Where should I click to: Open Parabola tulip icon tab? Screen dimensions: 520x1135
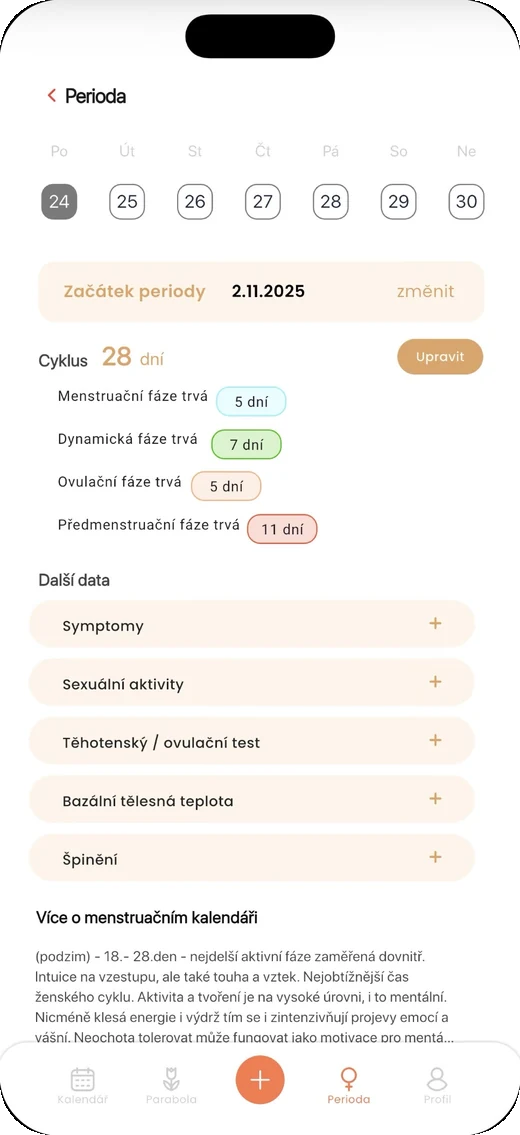[x=171, y=1079]
